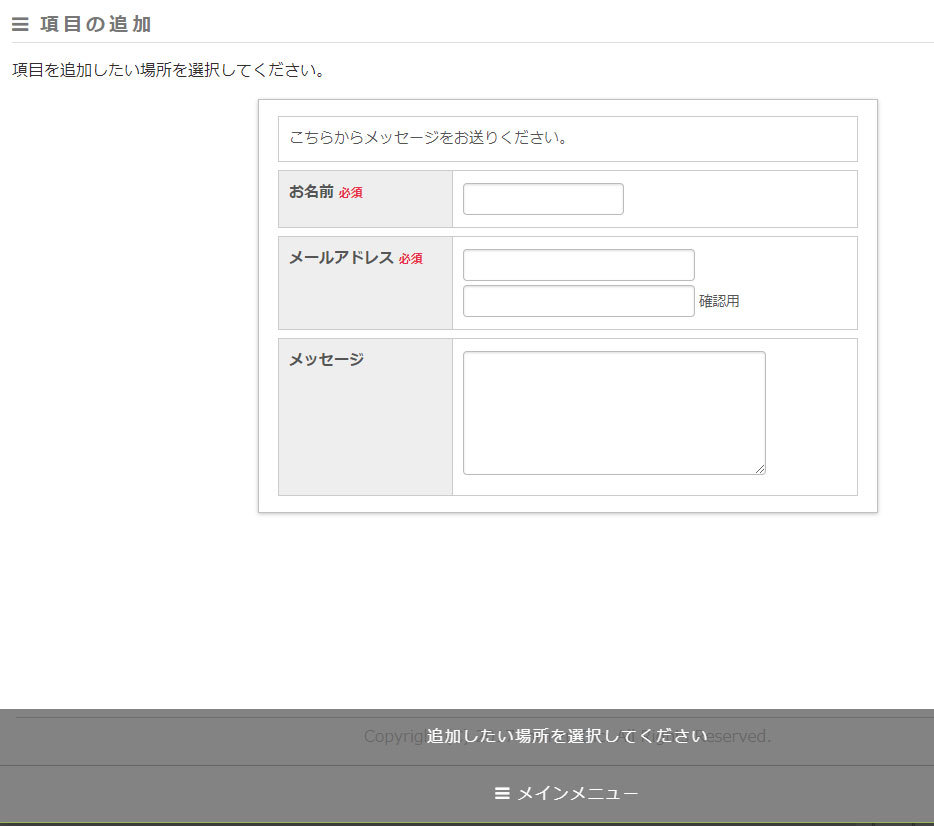Click inside the メッセージ text area
934x826 pixels.
point(614,412)
